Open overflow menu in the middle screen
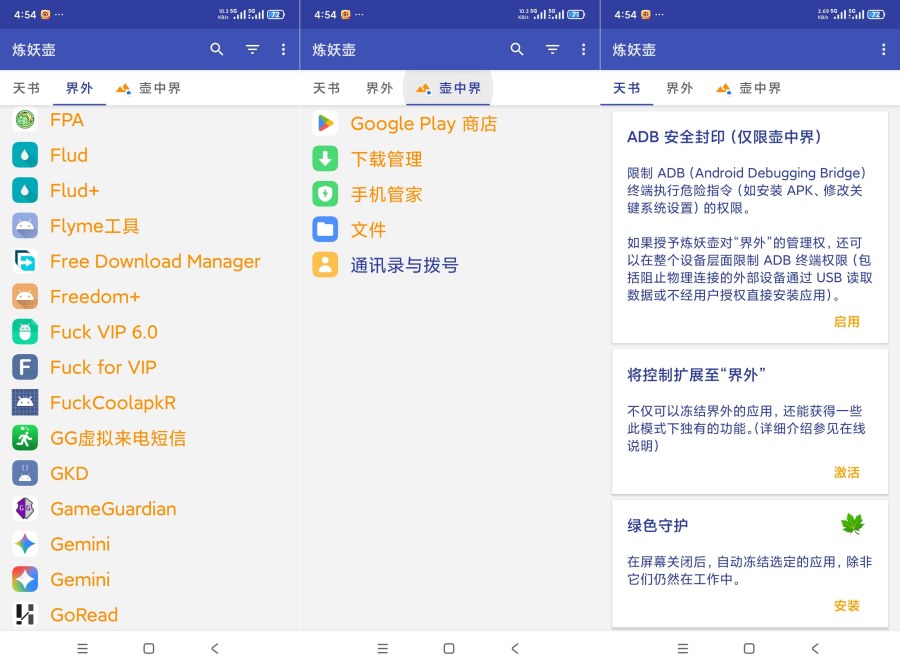 click(584, 49)
